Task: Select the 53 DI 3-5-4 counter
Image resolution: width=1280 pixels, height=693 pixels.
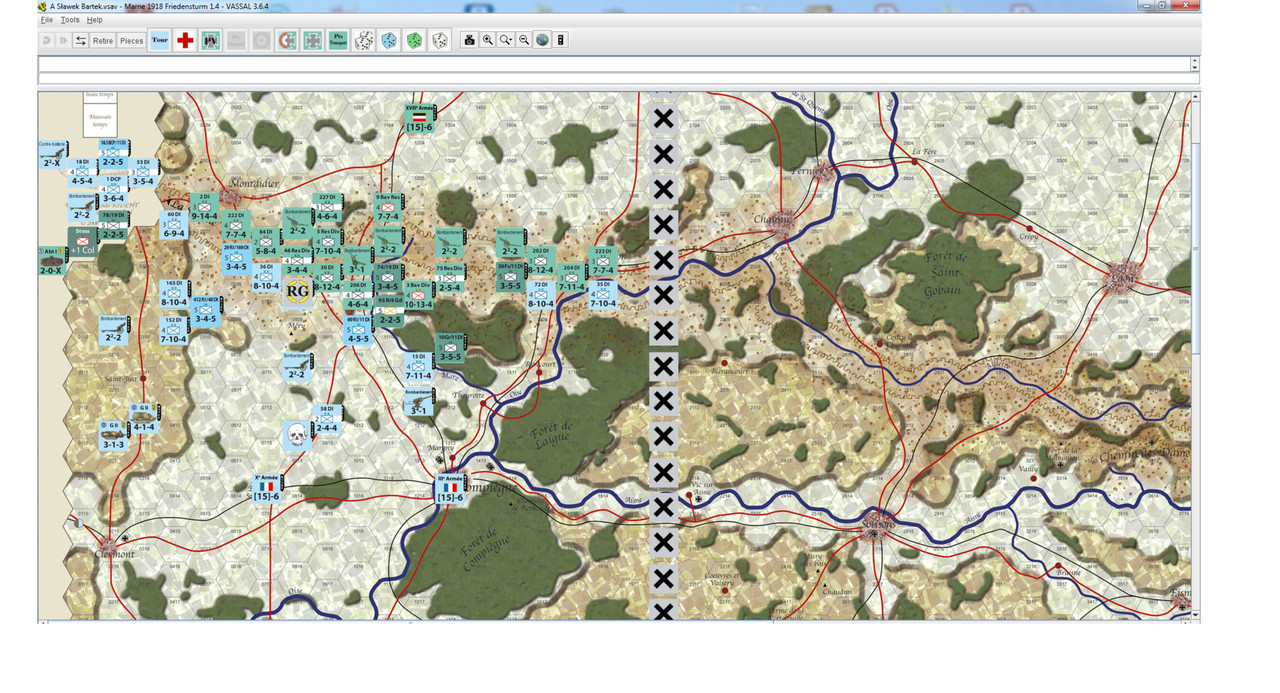Action: 143,173
